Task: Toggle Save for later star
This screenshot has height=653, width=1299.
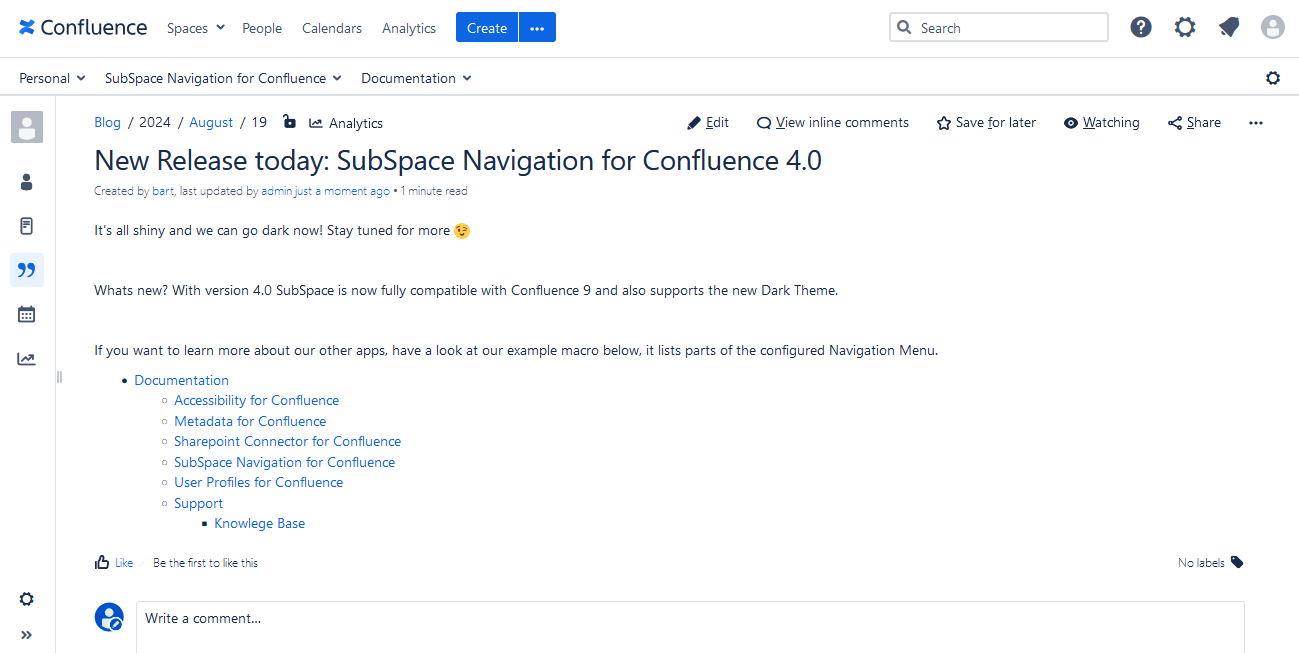Action: pos(986,123)
